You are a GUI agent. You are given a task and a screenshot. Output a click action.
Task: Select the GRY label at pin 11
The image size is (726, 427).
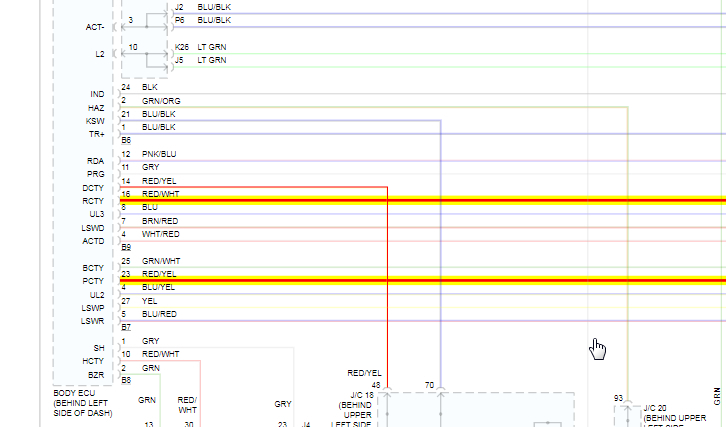click(150, 167)
